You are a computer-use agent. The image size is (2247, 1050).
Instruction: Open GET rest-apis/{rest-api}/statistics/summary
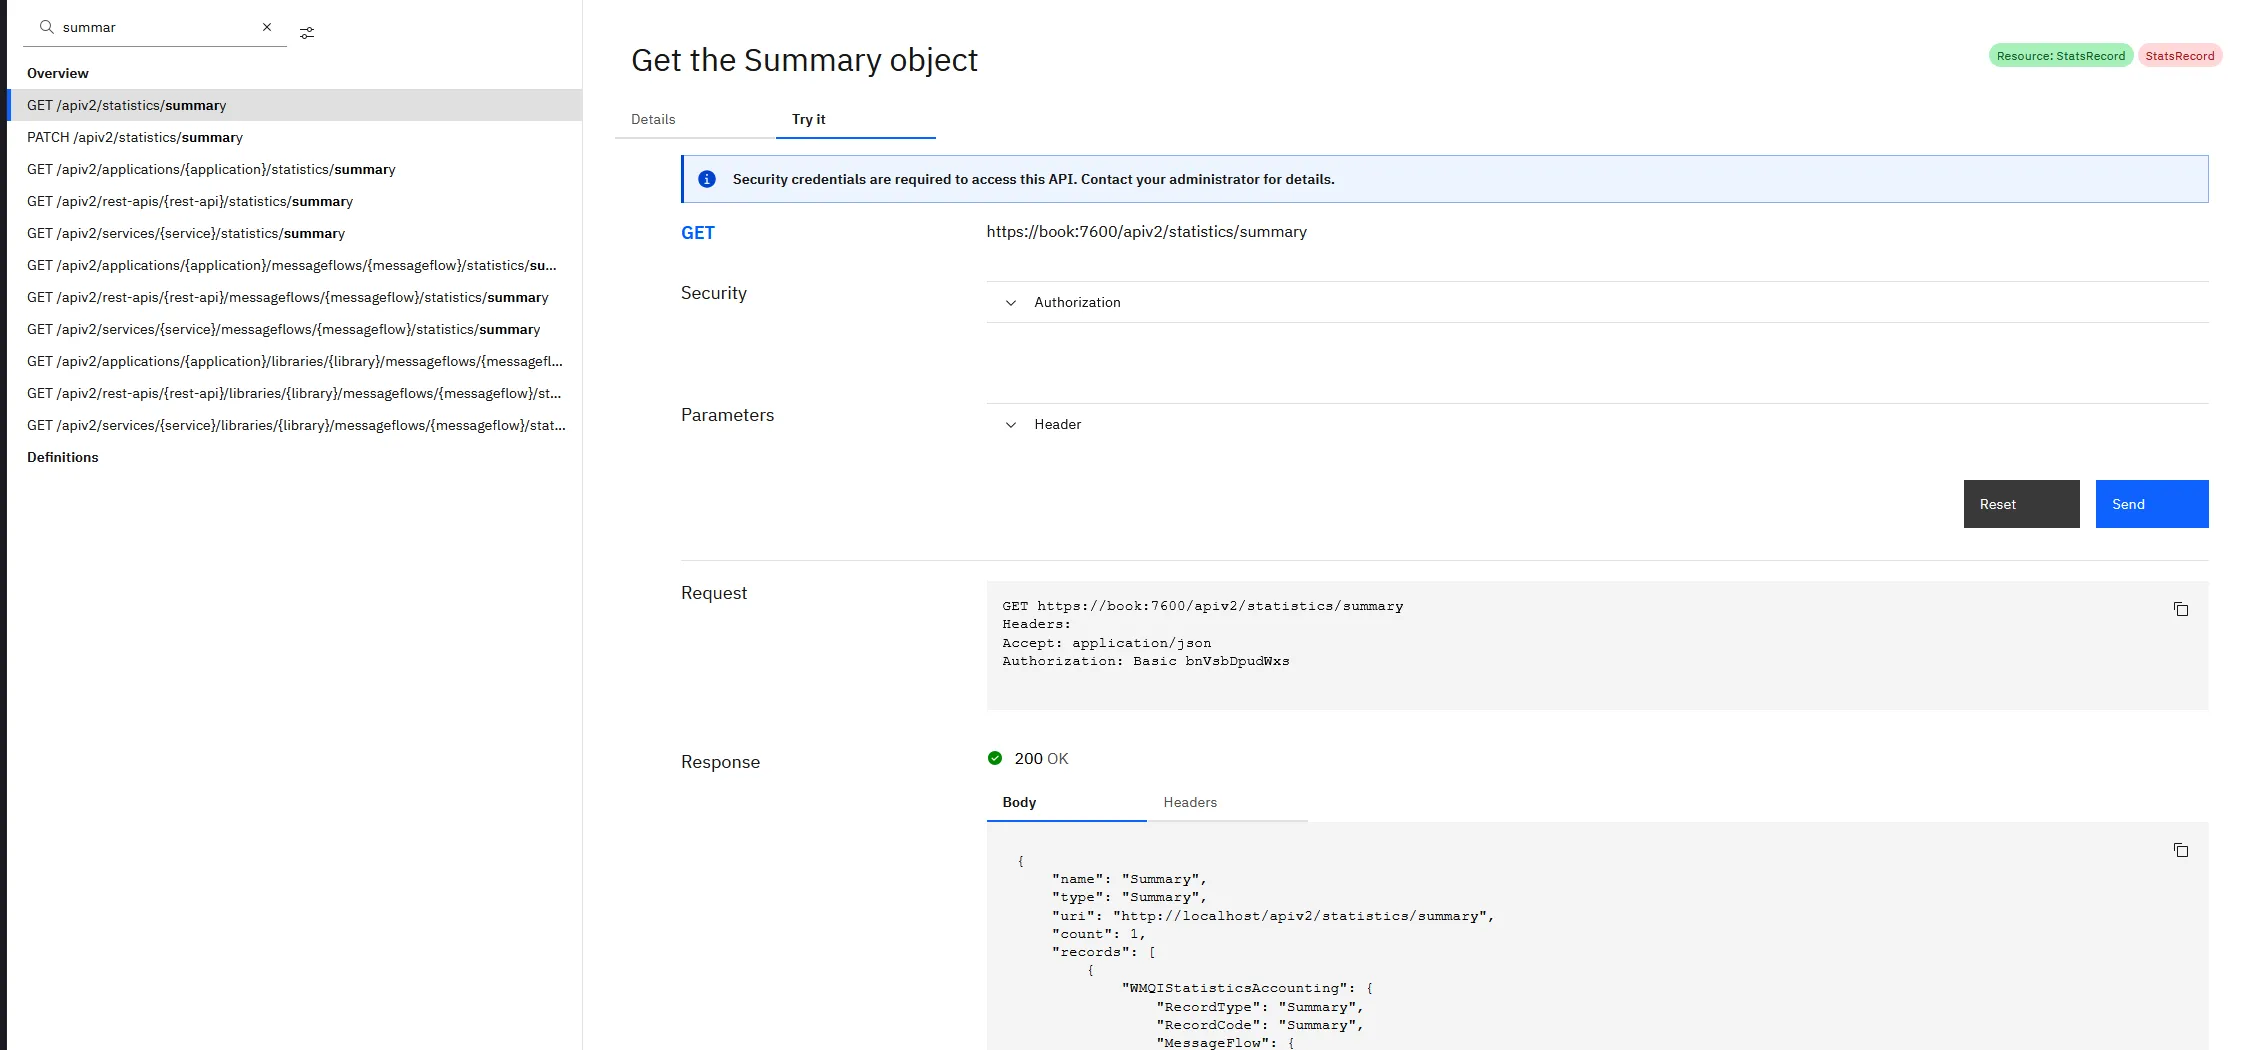pyautogui.click(x=295, y=201)
